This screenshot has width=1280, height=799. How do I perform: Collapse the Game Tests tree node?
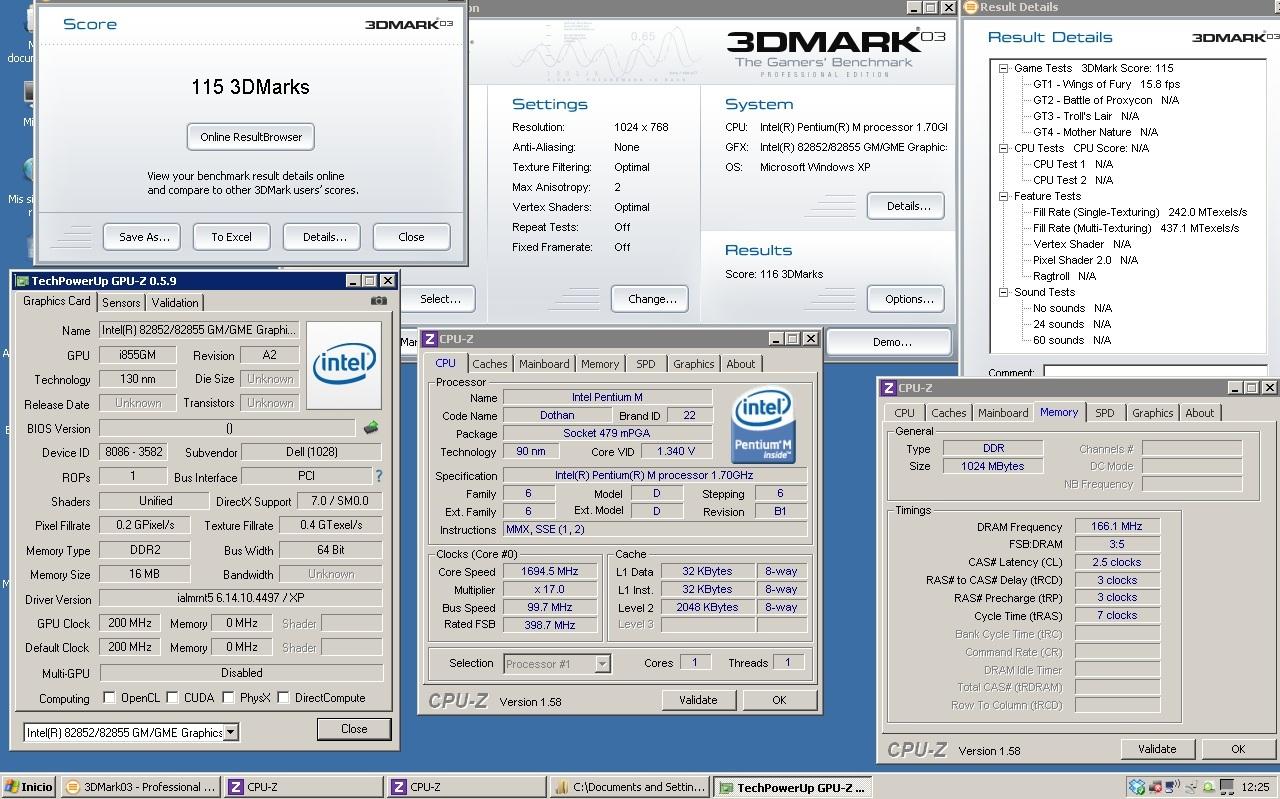click(x=1004, y=68)
